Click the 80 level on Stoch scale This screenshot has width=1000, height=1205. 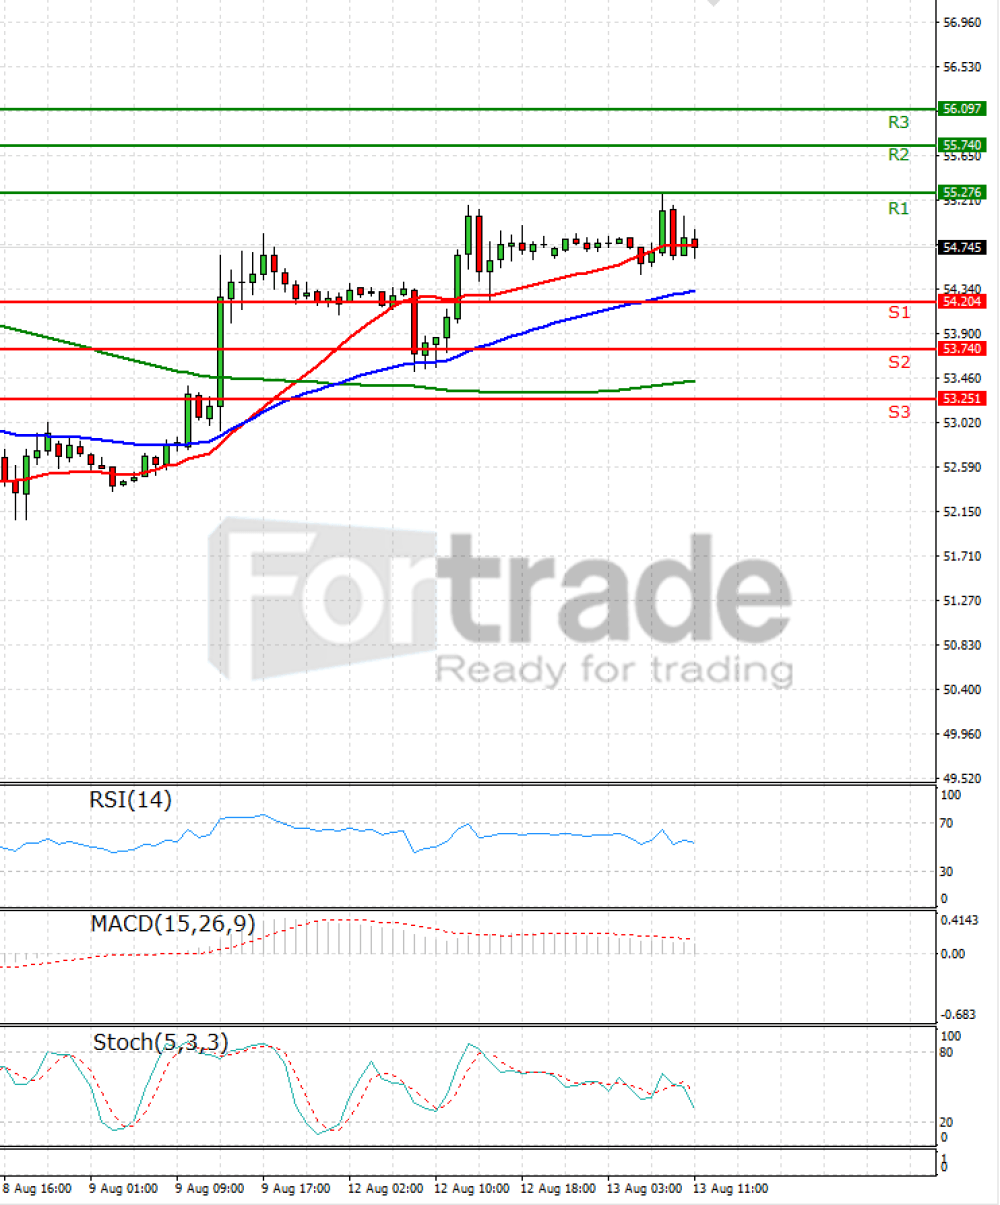click(x=948, y=1053)
